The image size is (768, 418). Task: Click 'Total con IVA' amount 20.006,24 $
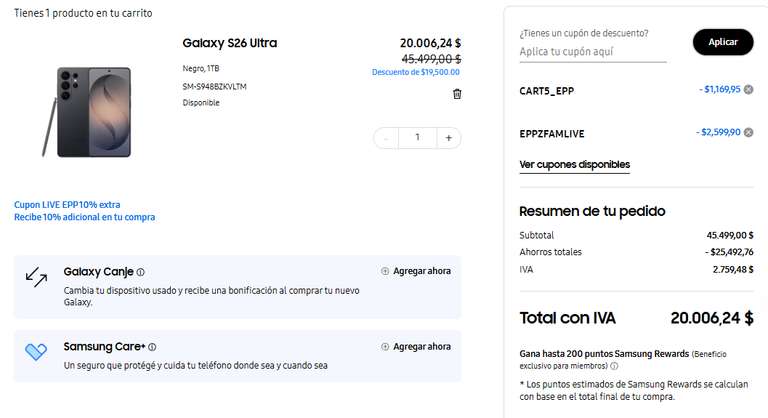tap(712, 318)
